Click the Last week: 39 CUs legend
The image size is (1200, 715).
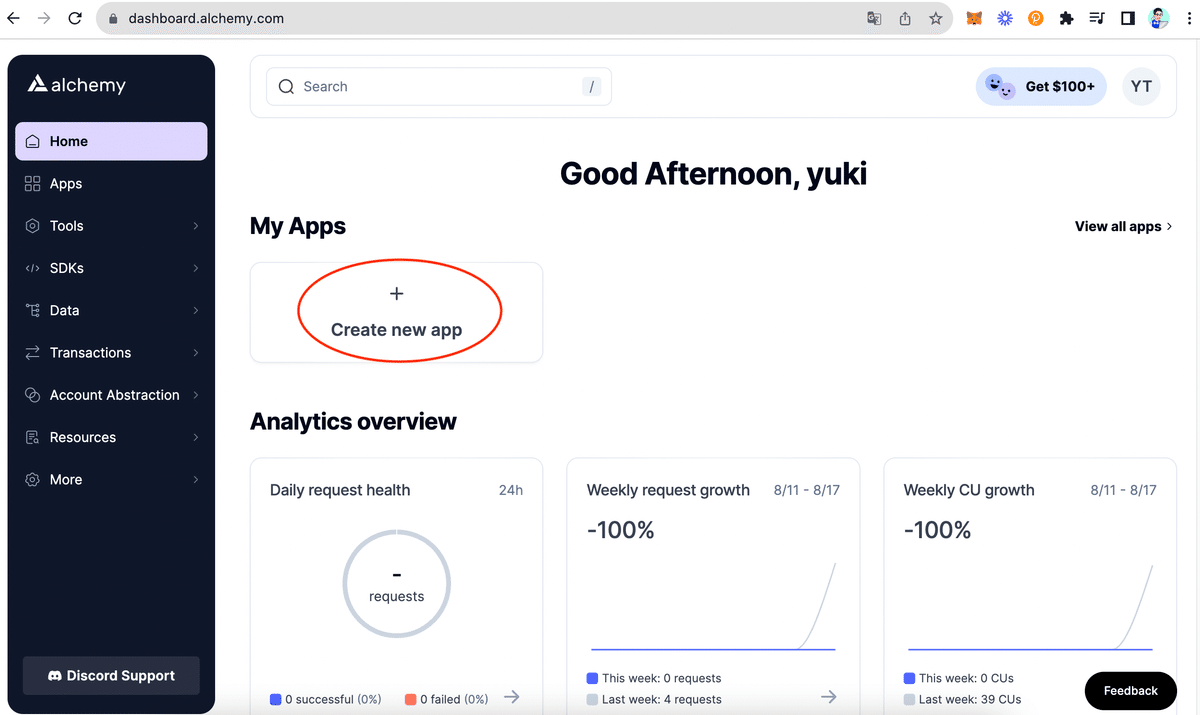click(963, 699)
